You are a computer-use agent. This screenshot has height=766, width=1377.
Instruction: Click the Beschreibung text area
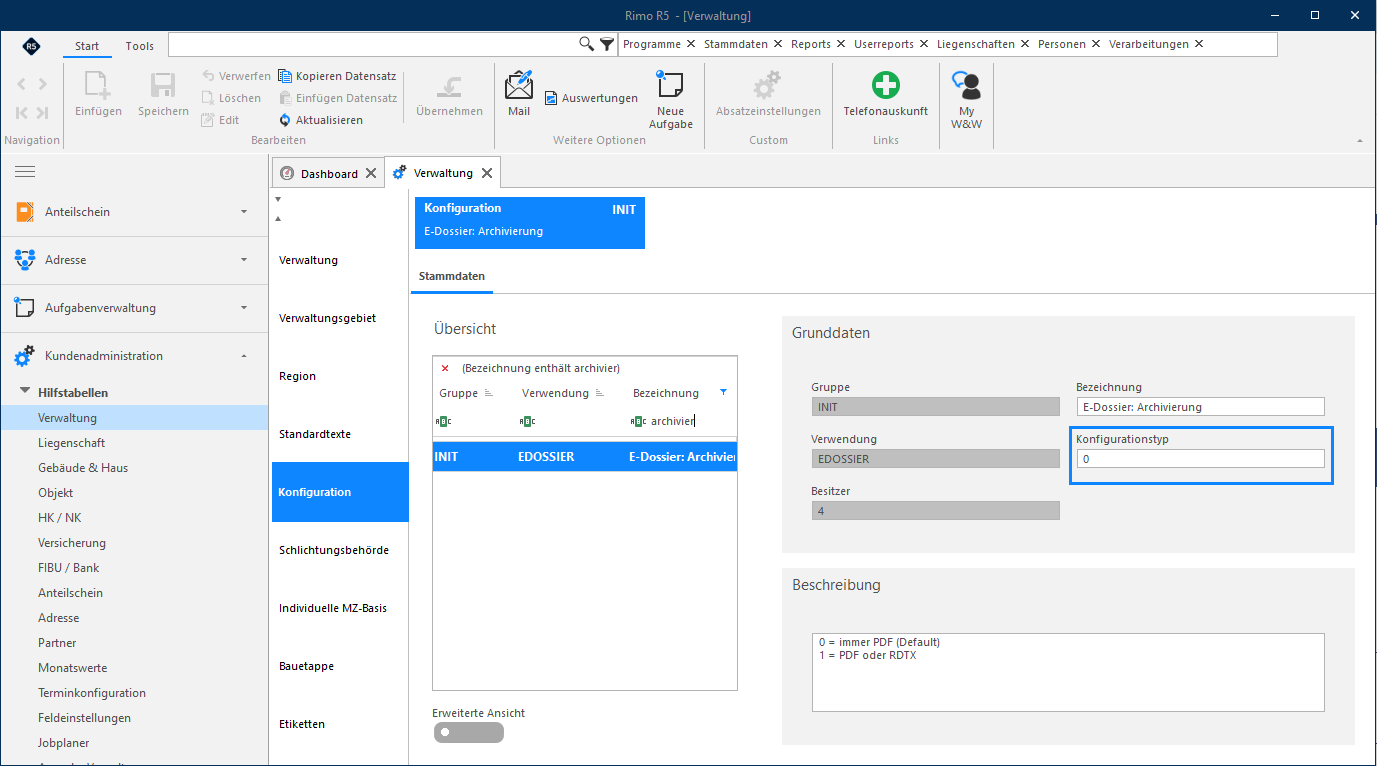tap(1068, 672)
